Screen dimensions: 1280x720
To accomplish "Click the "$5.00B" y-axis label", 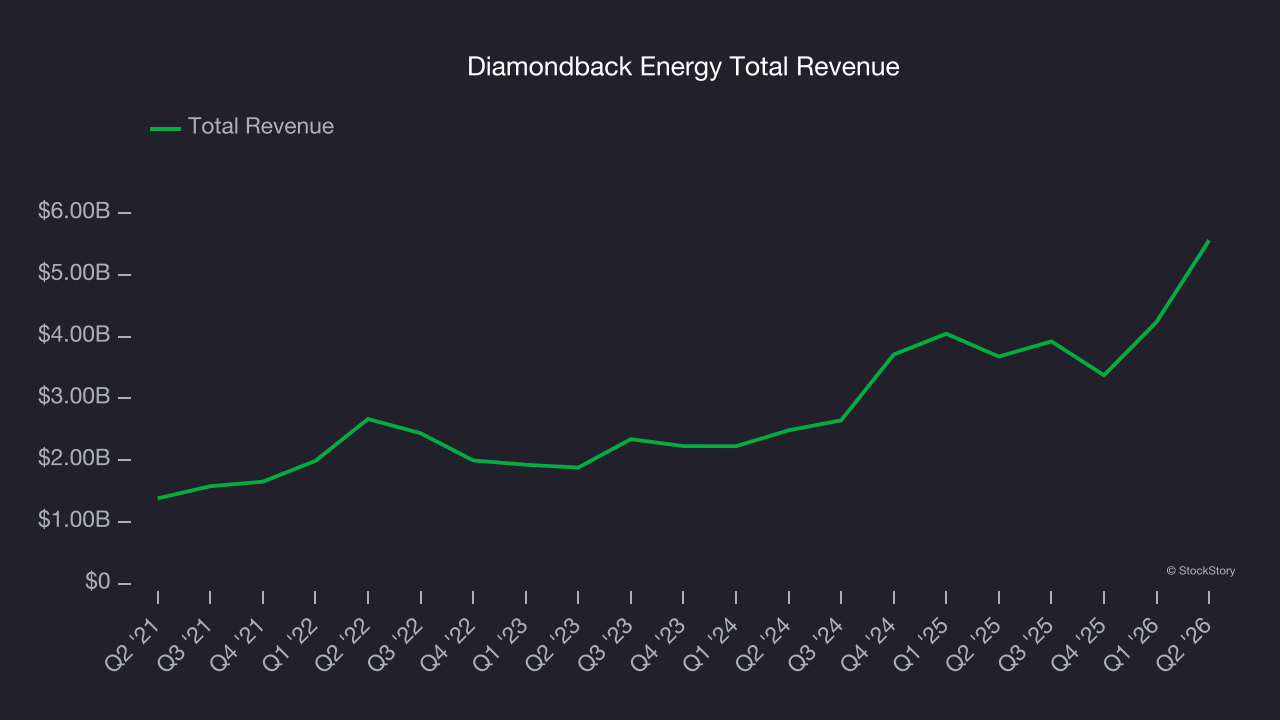I will click(x=74, y=274).
